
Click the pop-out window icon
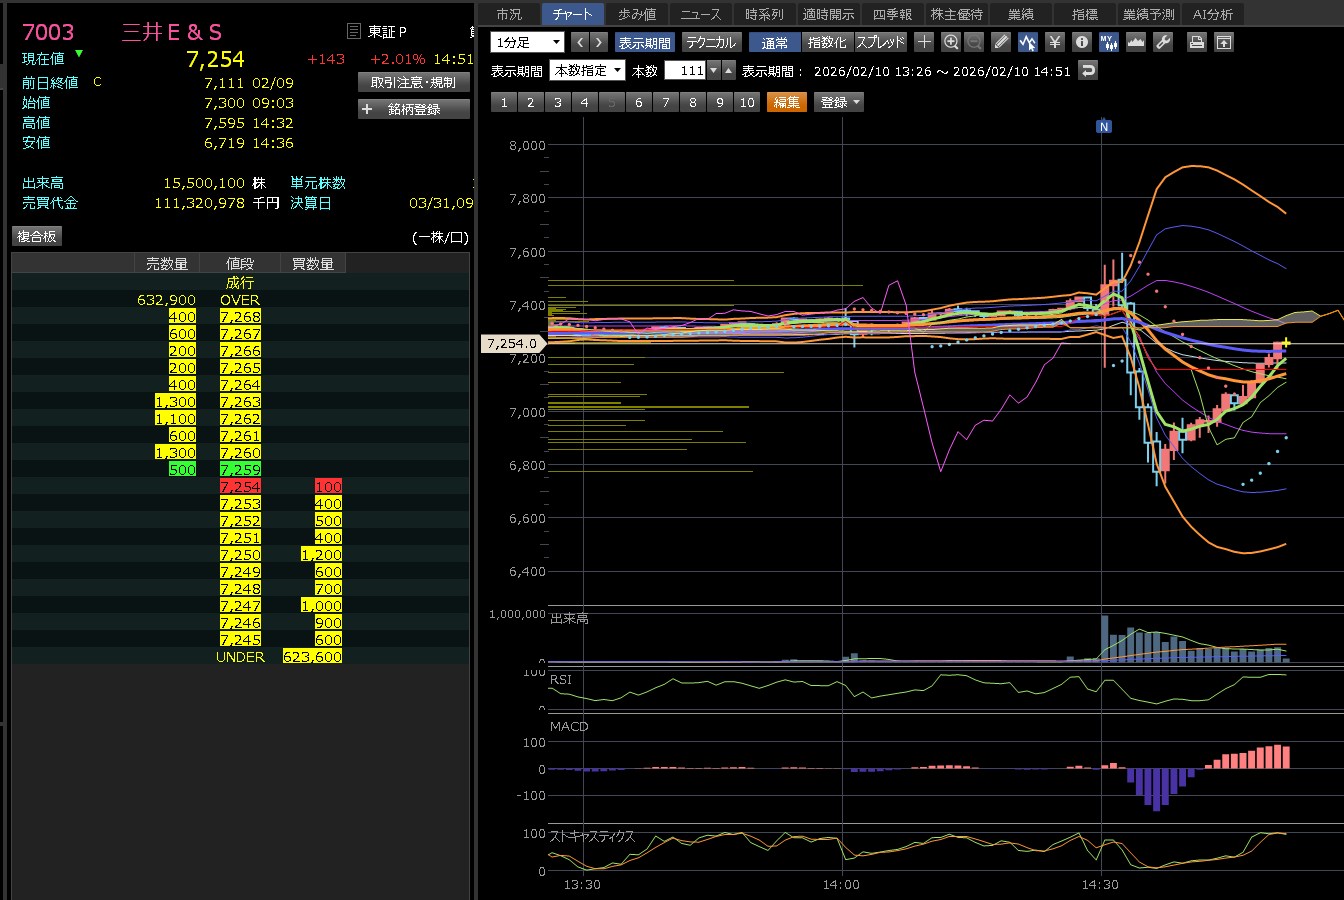(1224, 42)
